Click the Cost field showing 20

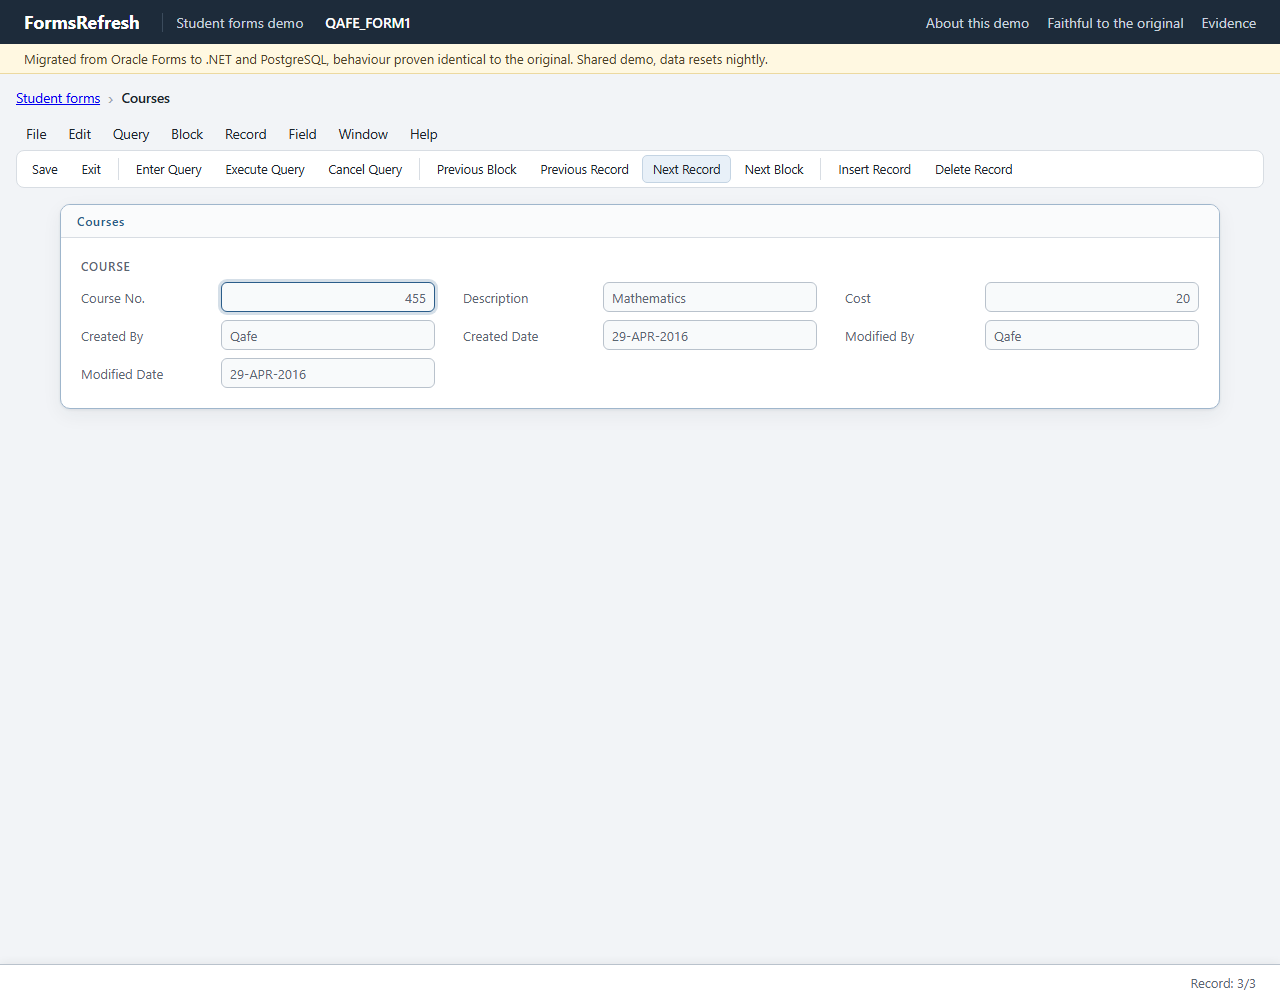click(x=1092, y=297)
